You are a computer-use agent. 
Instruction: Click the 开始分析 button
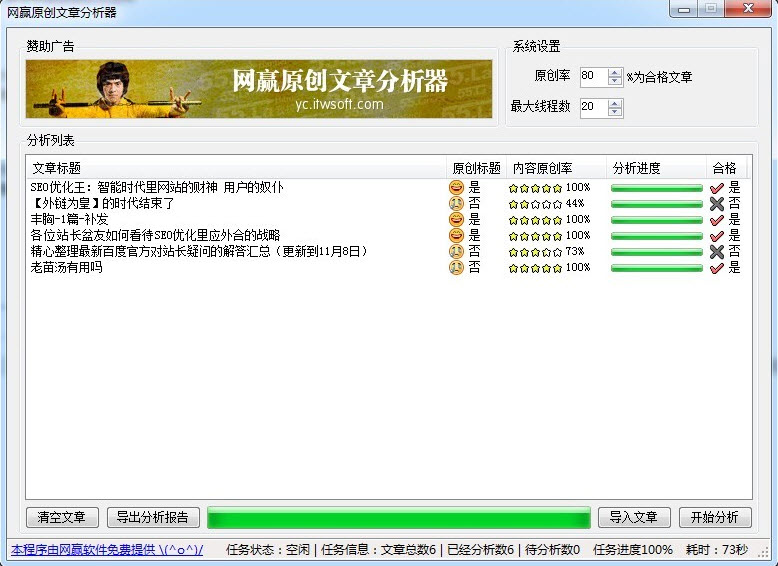click(x=715, y=517)
